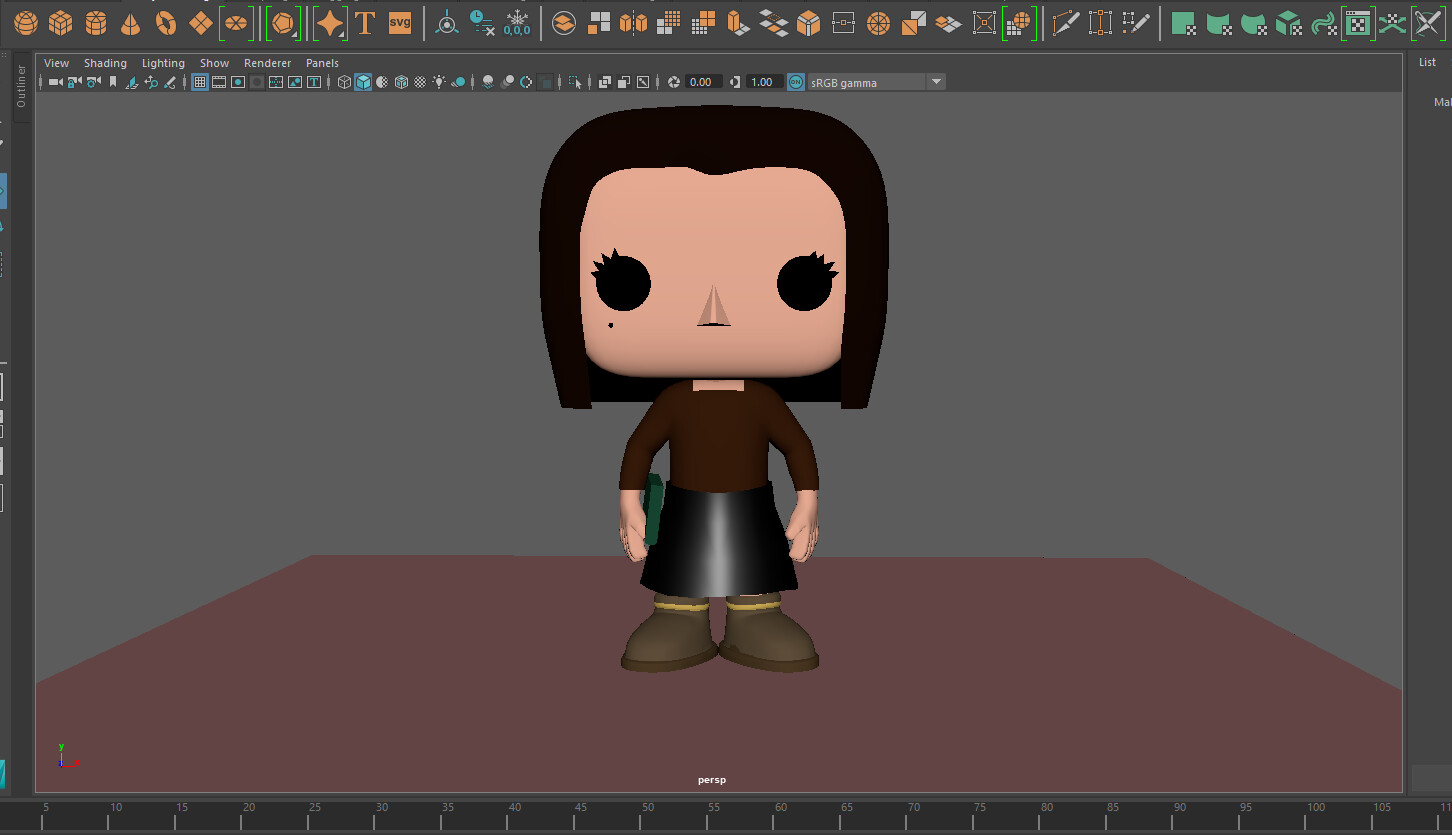1452x835 pixels.
Task: Enable use all lights in viewport
Action: pos(439,82)
